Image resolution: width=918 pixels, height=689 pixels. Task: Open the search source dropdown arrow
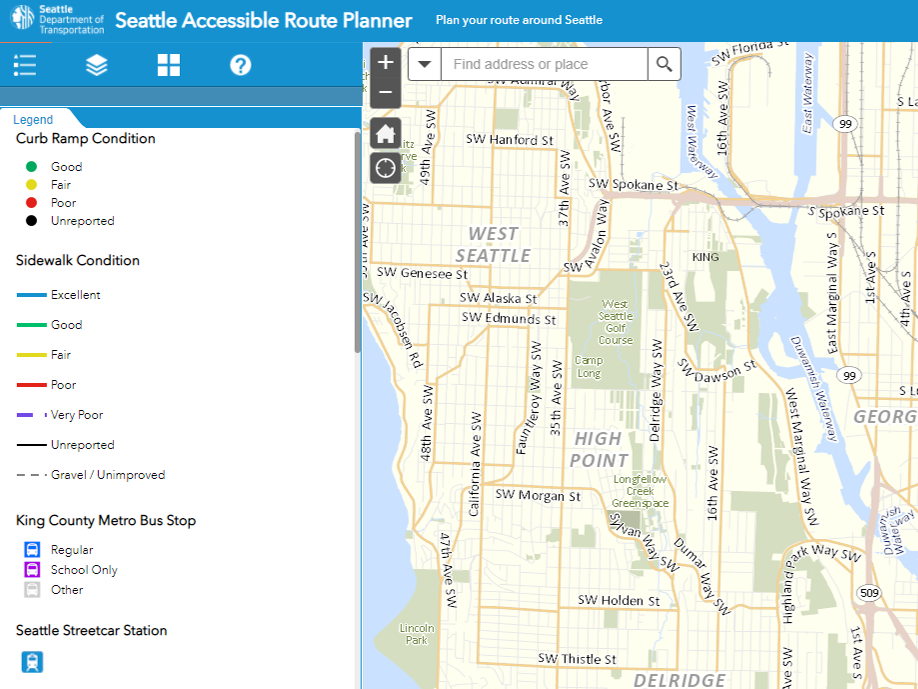[x=424, y=64]
